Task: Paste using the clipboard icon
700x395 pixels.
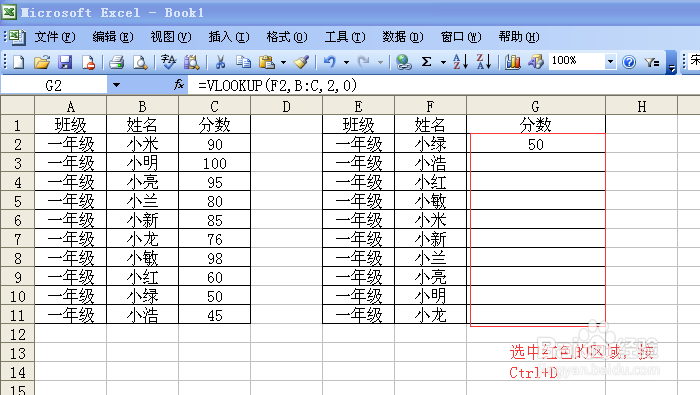Action: pos(267,62)
